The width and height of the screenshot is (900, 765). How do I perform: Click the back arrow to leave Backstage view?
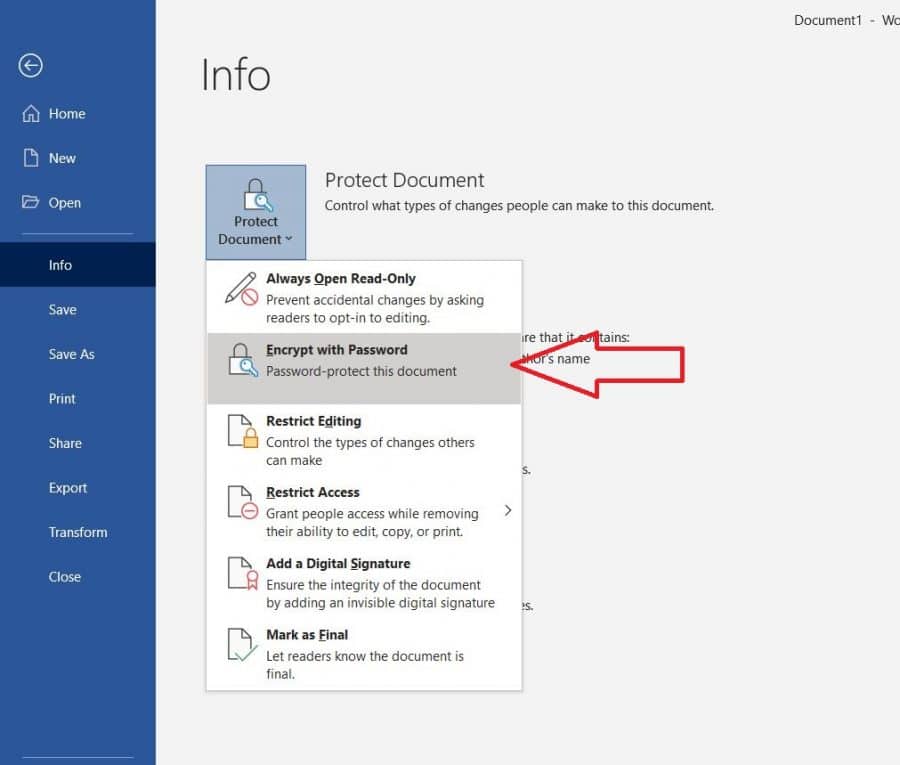30,65
